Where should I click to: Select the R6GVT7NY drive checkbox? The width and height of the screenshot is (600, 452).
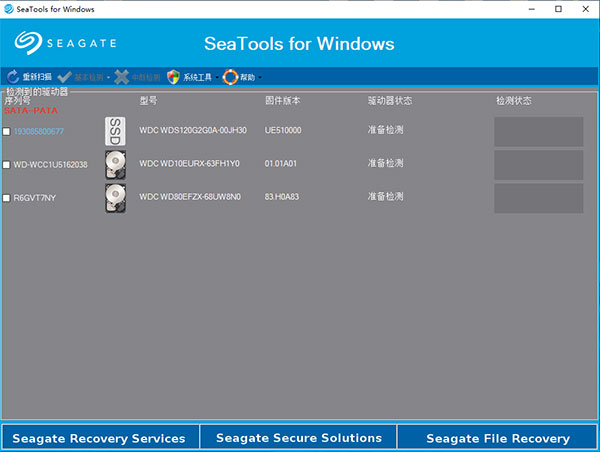click(7, 198)
